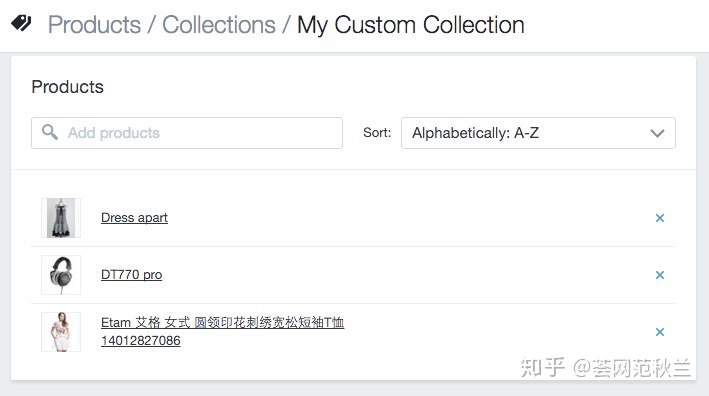709x396 pixels.
Task: Open the DT770 pro headphones thumbnail
Action: (61, 275)
